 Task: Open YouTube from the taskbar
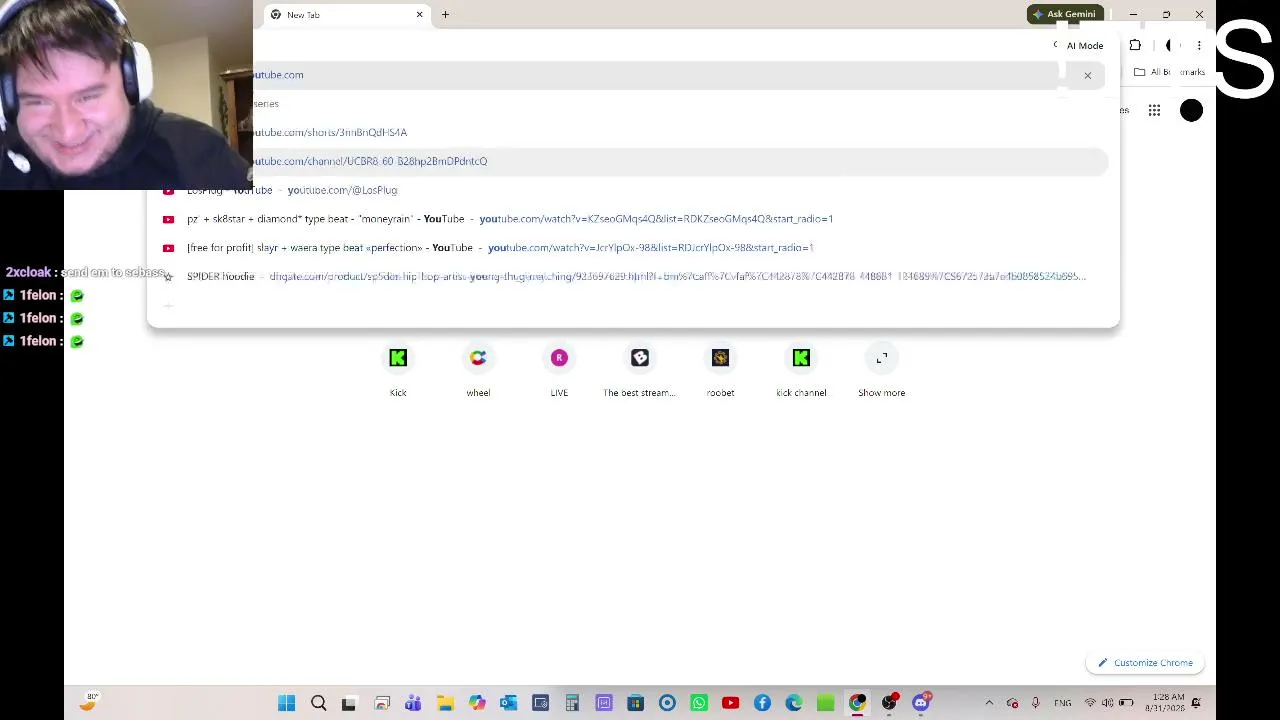pyautogui.click(x=731, y=703)
